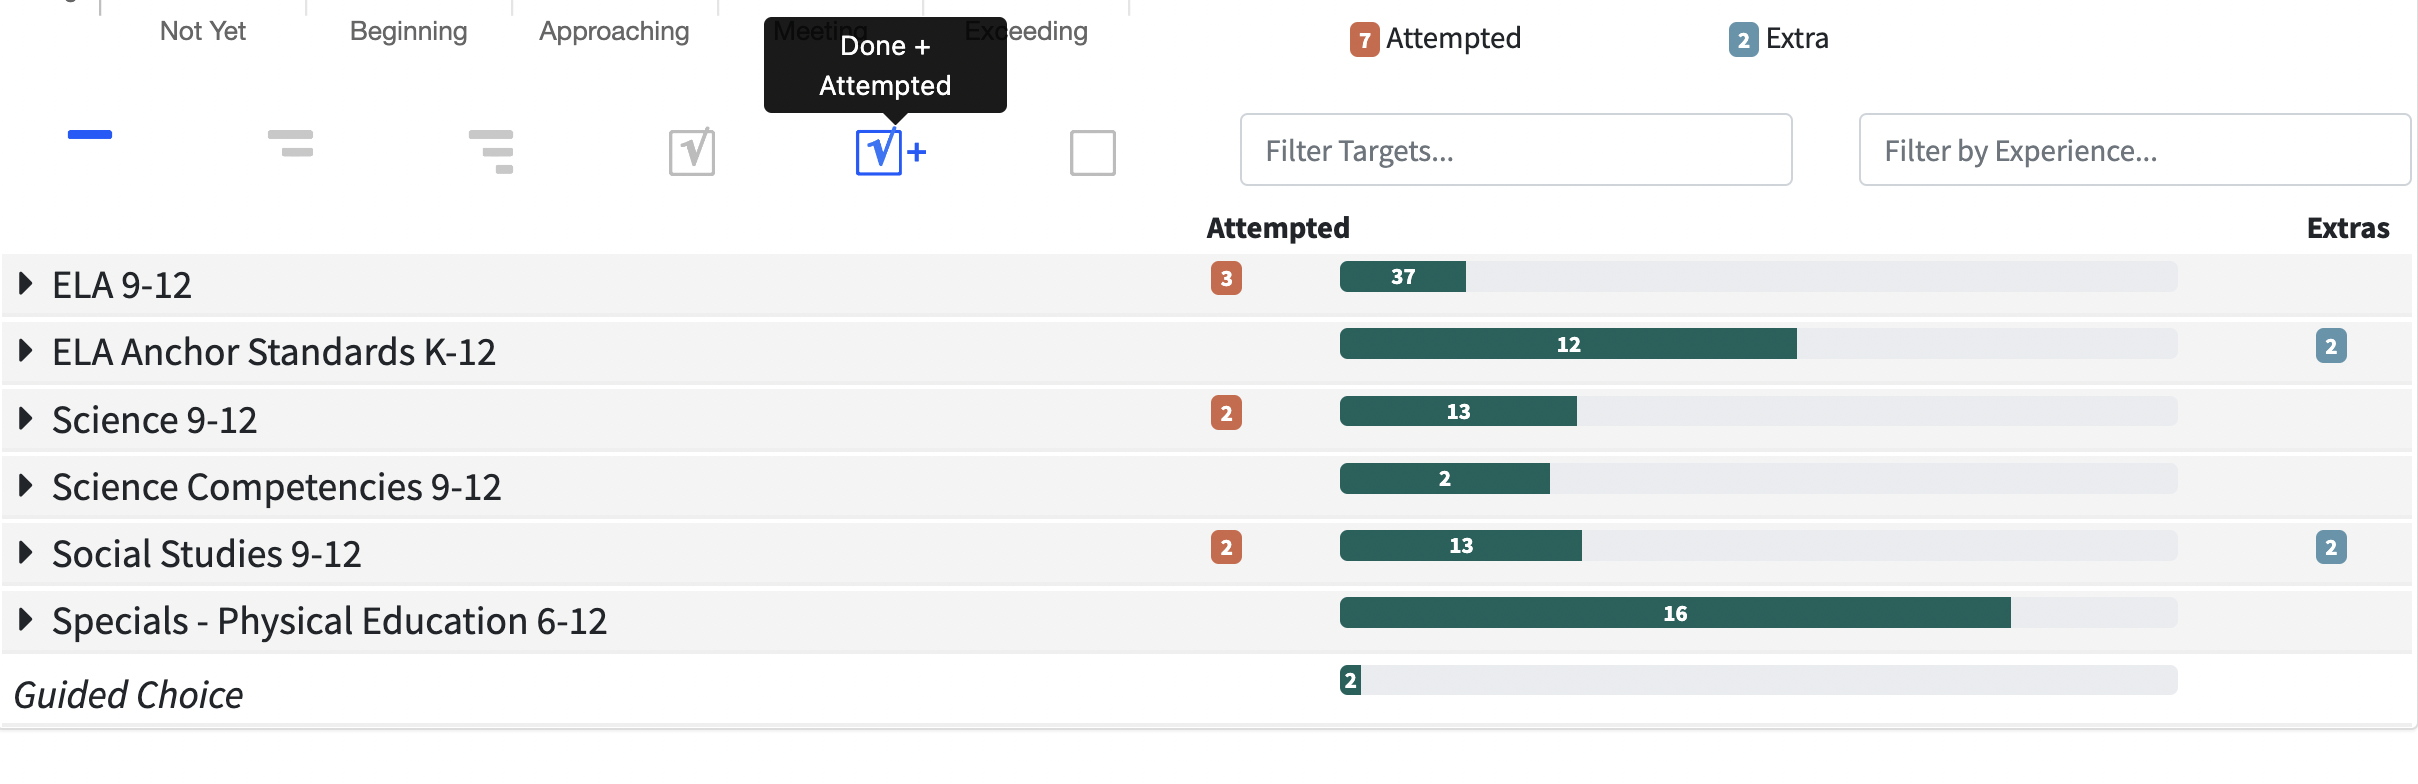Select the Meeting level checkmark icon
2418x784 pixels.
point(692,152)
